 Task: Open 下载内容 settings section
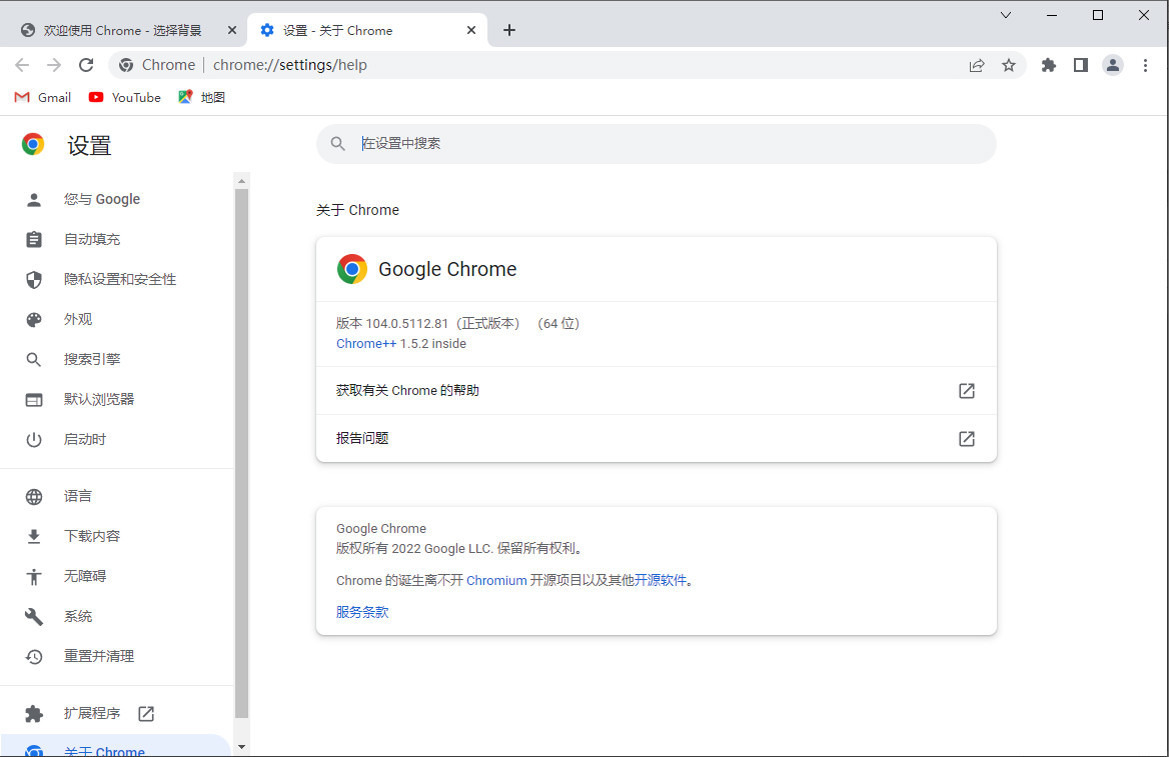[x=92, y=536]
